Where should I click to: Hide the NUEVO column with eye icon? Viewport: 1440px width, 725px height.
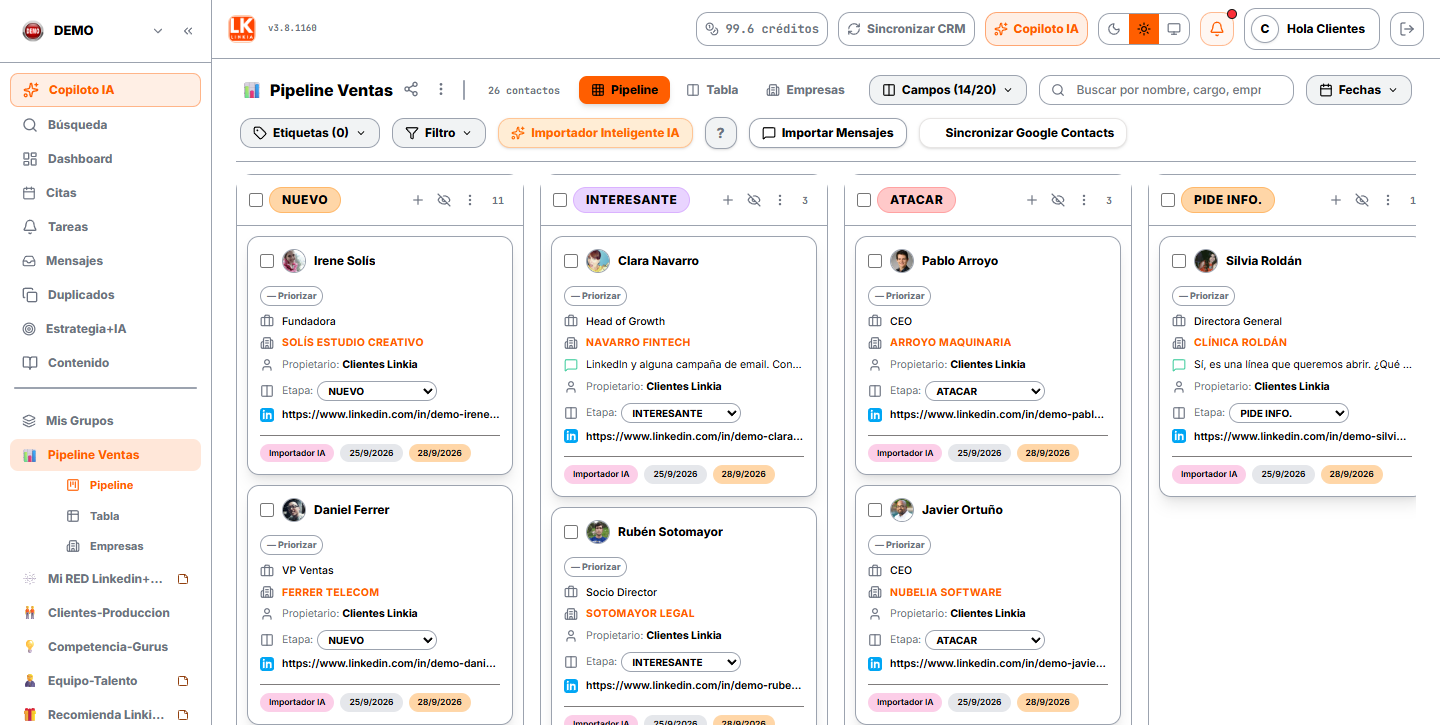(x=444, y=200)
